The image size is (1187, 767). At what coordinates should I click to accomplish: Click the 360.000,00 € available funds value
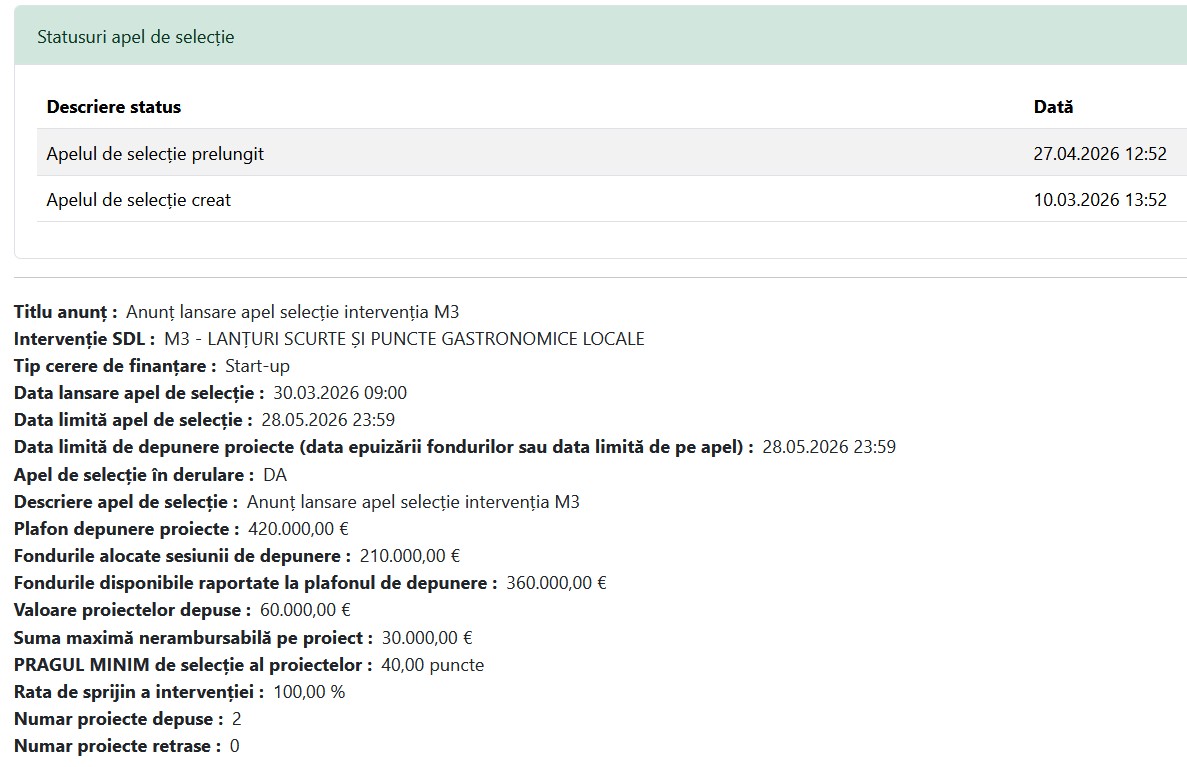[556, 583]
